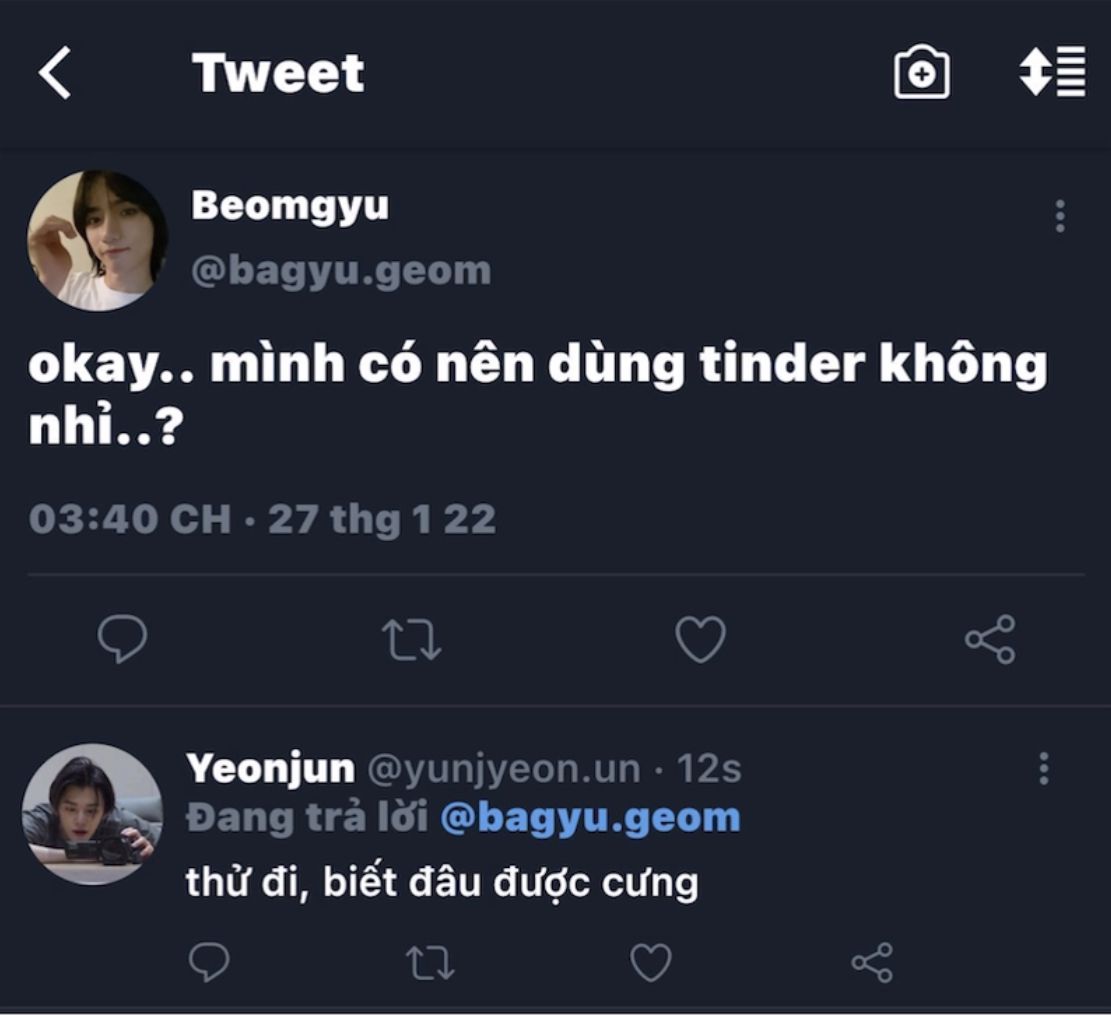This screenshot has width=1111, height=1015.
Task: Tap the camera icon in the header
Action: (921, 73)
